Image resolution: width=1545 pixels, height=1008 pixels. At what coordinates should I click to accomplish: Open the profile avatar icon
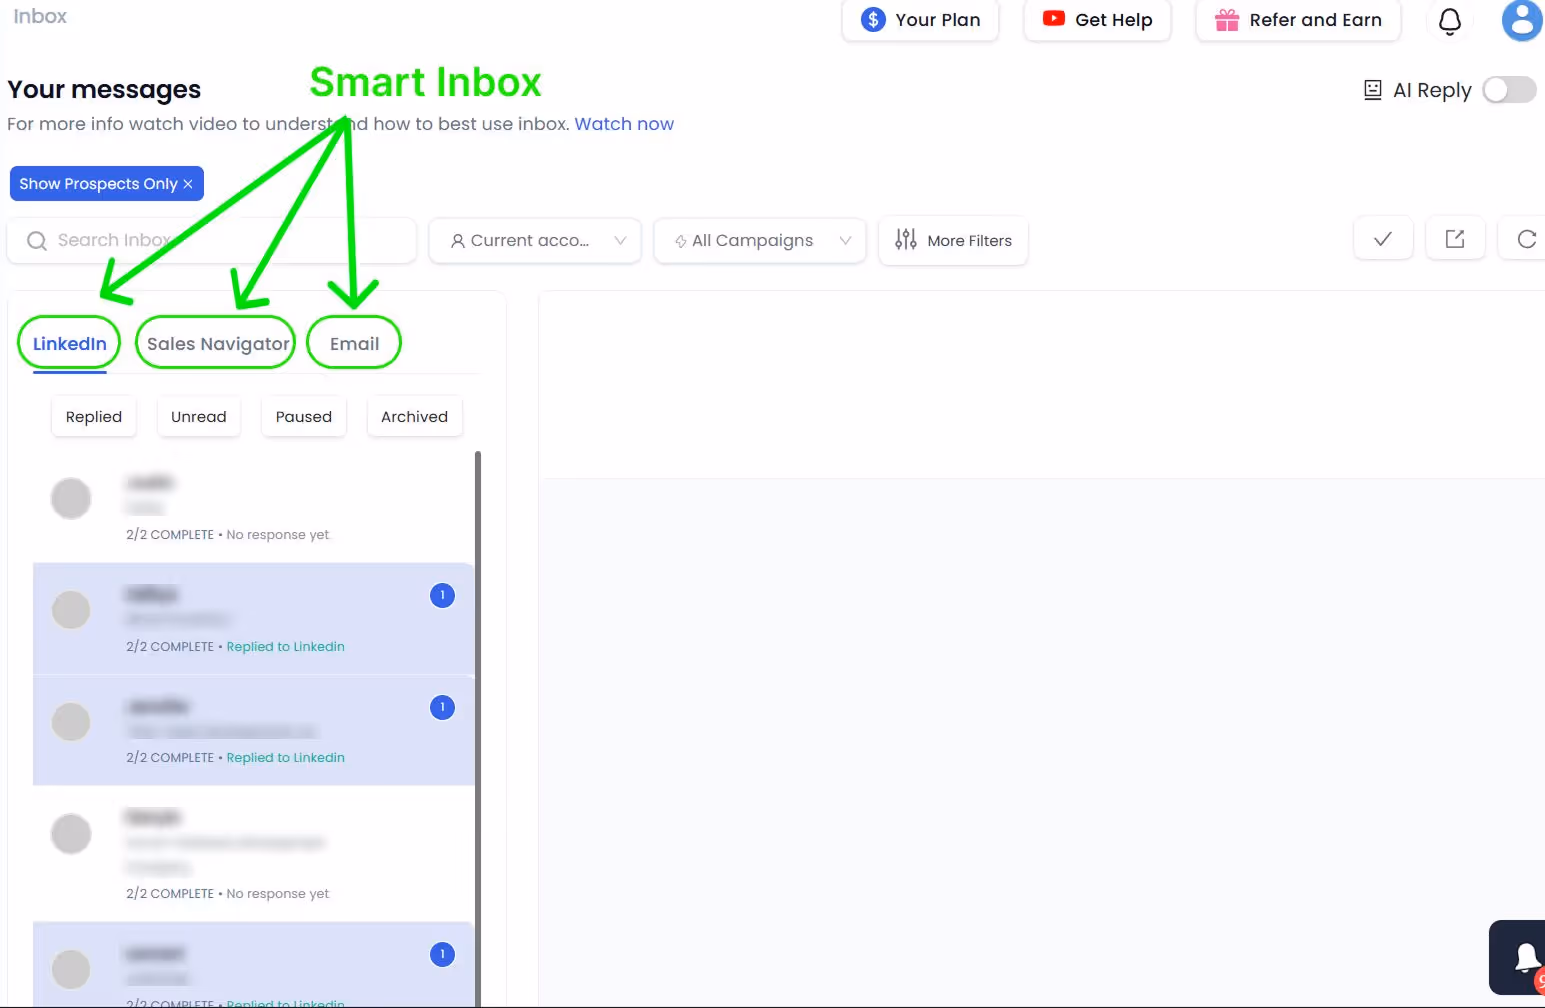pos(1521,21)
